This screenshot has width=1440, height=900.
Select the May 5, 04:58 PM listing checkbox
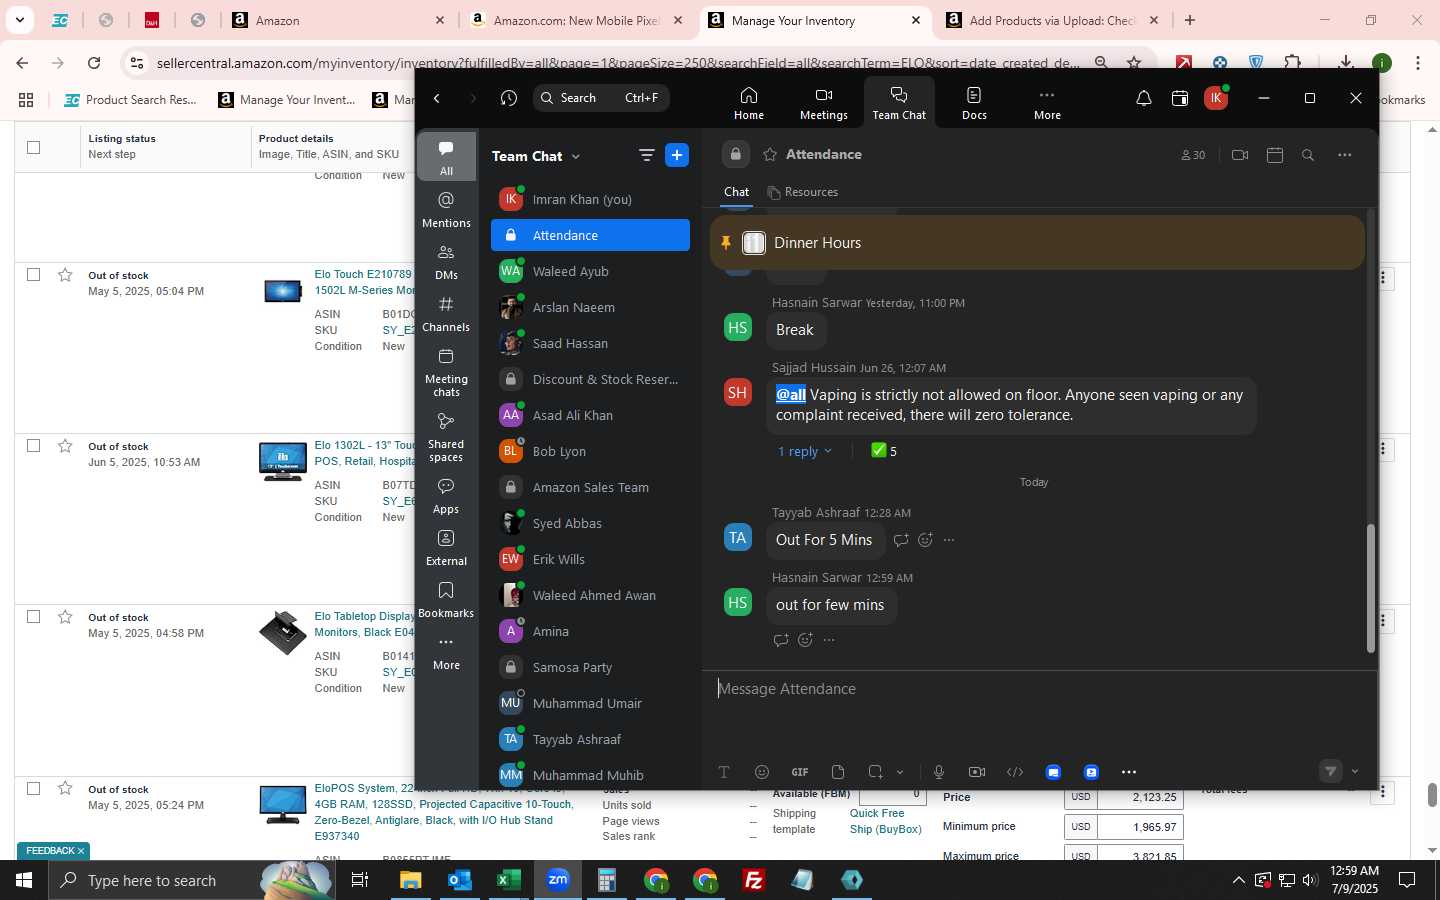[x=33, y=616]
